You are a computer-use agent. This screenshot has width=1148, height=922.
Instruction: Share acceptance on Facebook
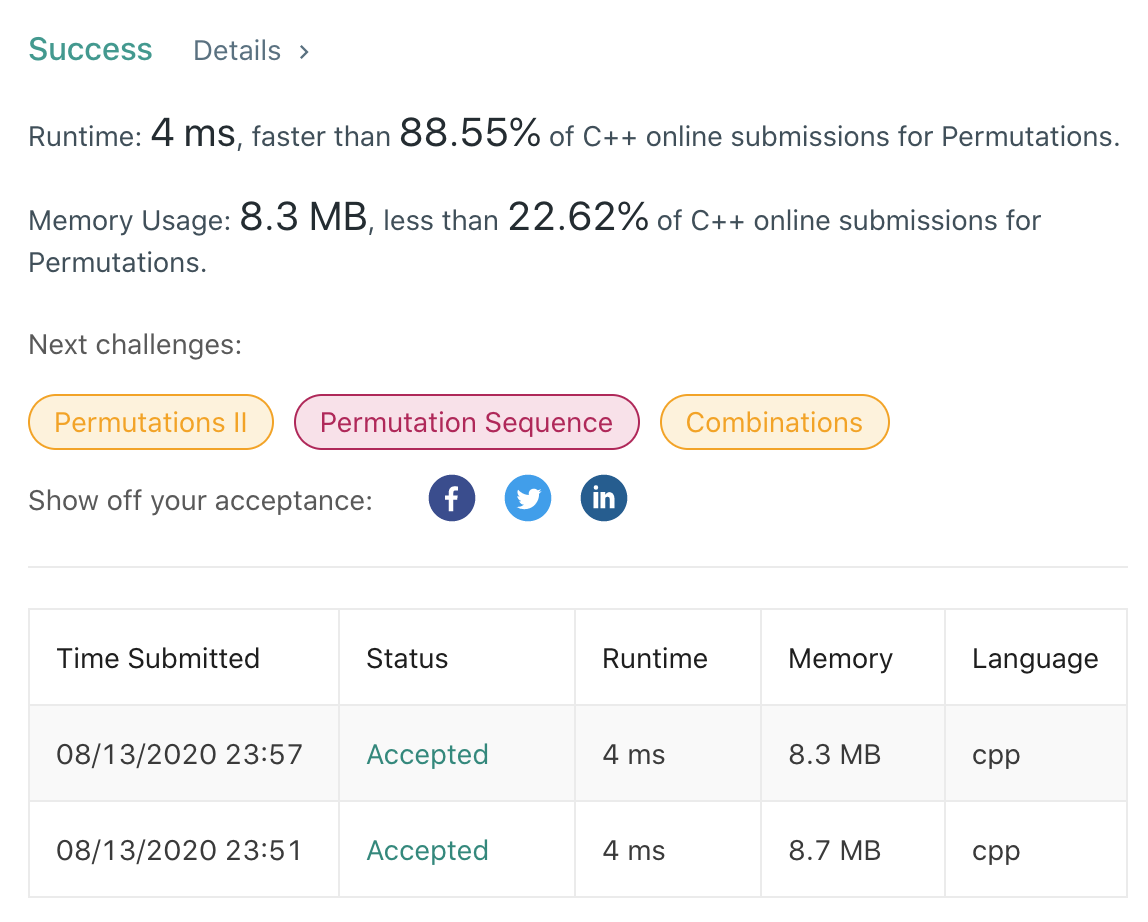452,497
